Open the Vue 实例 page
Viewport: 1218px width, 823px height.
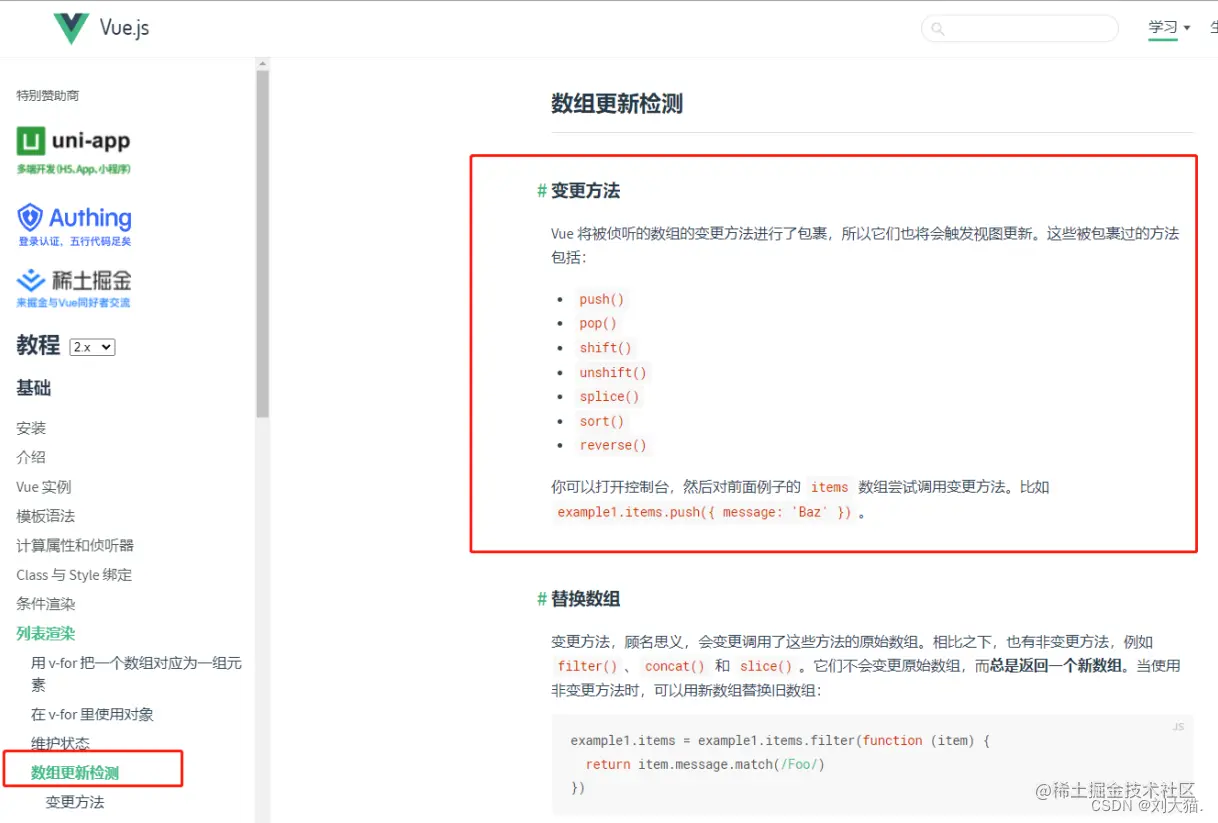tap(44, 487)
